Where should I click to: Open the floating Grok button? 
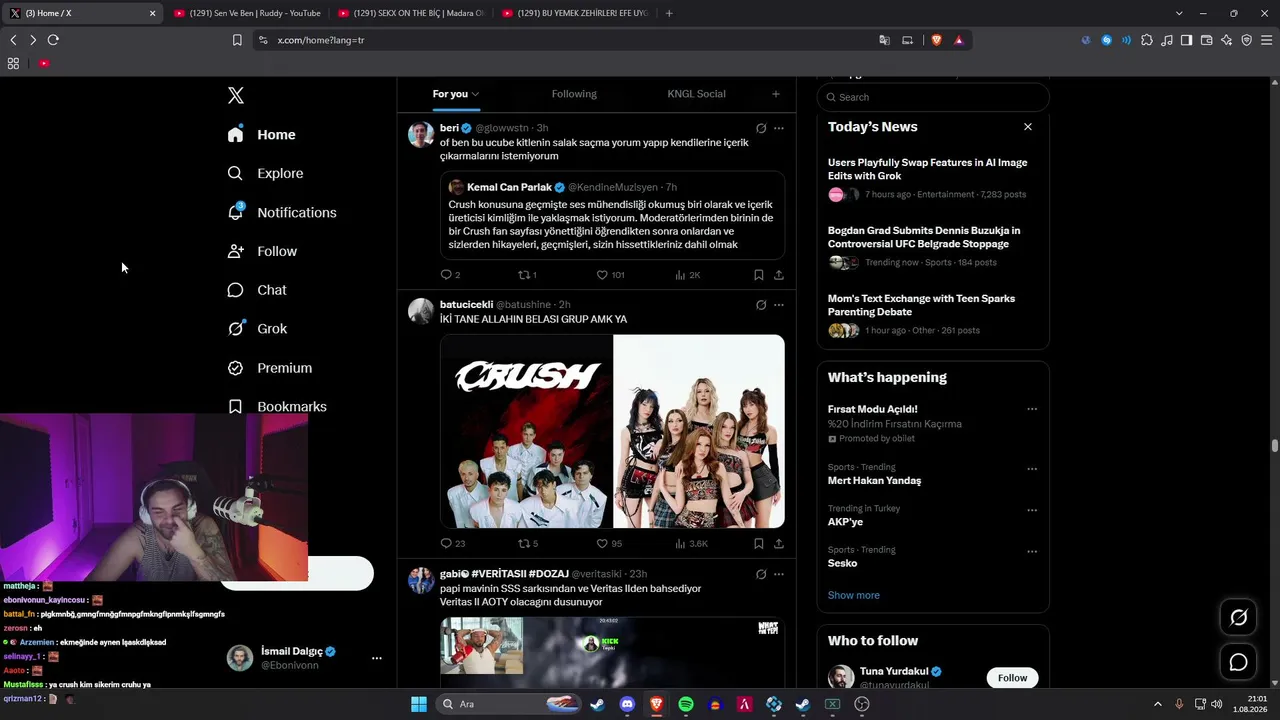tap(1238, 618)
